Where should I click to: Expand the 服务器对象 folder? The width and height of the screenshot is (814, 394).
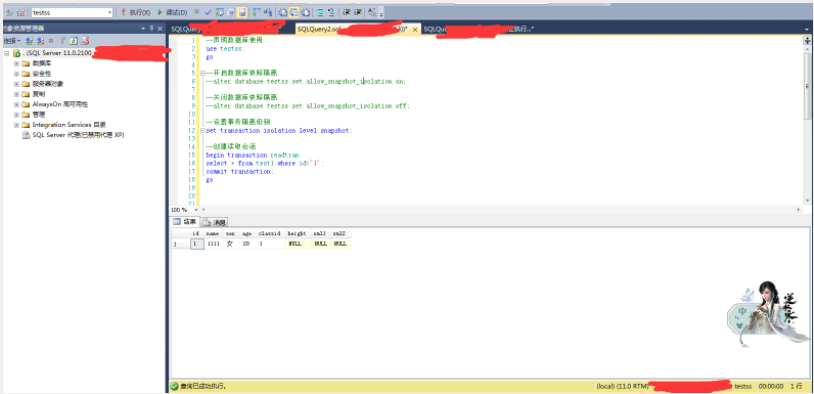click(17, 84)
